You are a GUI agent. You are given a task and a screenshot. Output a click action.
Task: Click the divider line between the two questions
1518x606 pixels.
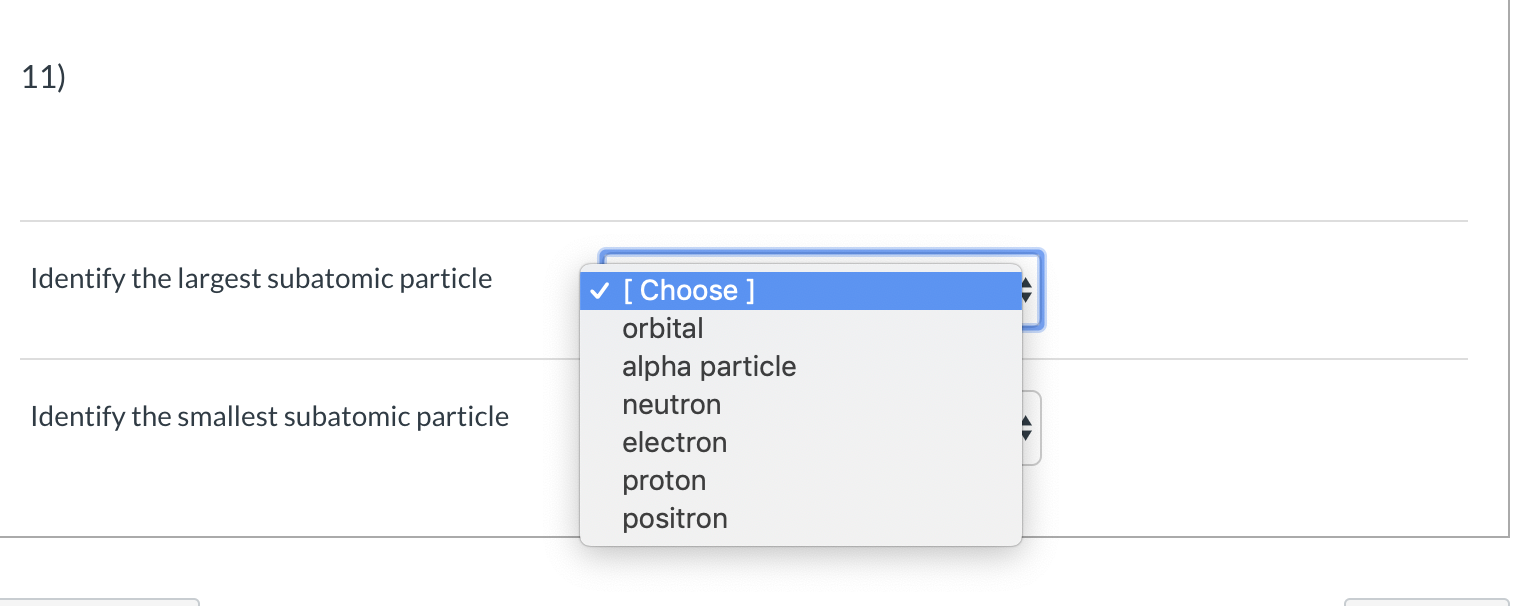pyautogui.click(x=300, y=359)
